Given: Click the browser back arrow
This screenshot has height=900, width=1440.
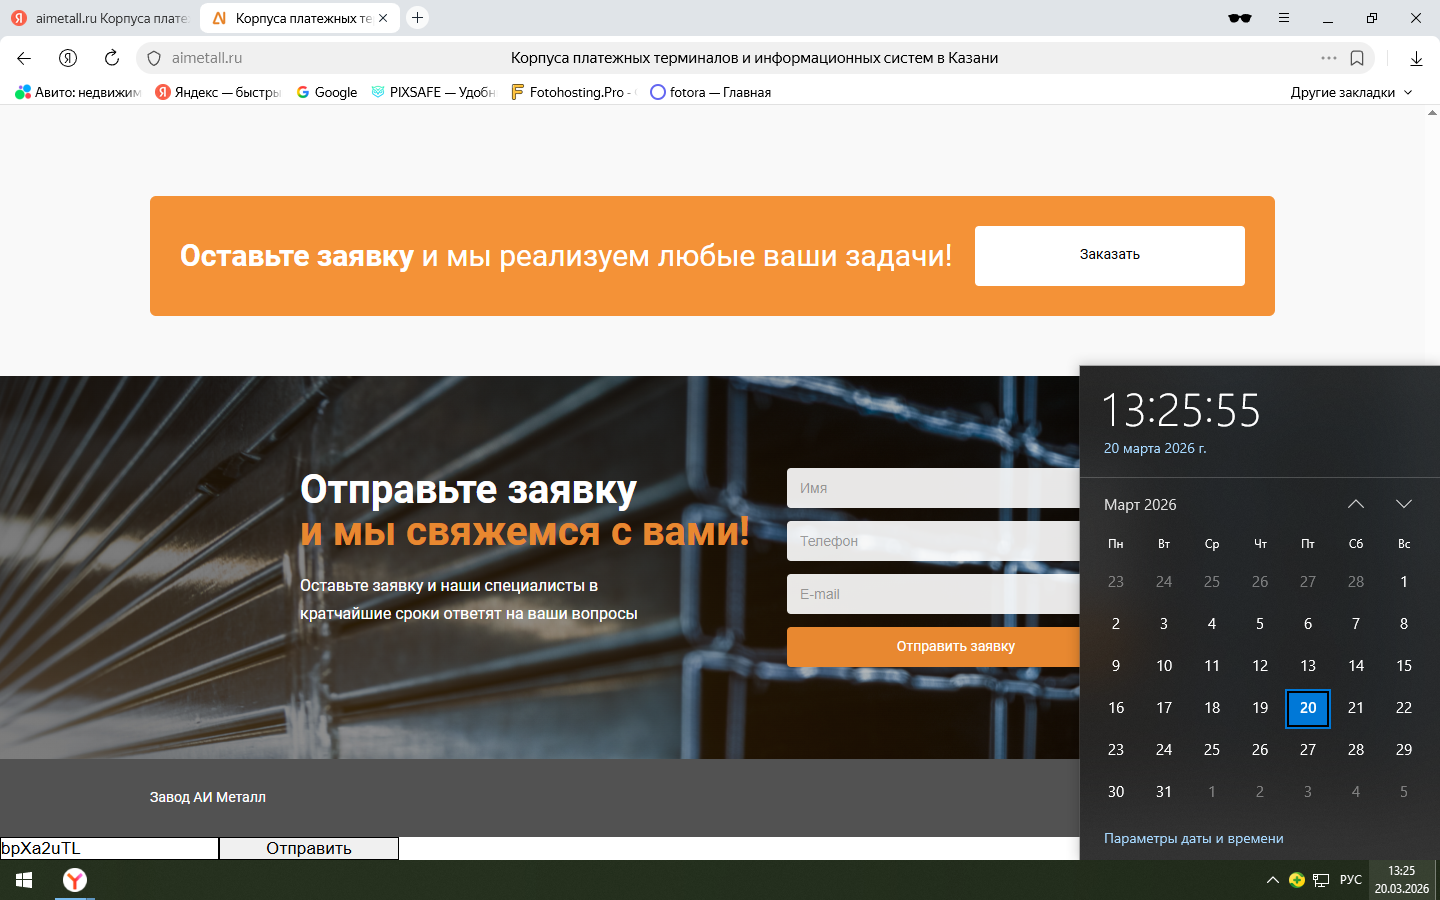Looking at the screenshot, I should tap(24, 58).
